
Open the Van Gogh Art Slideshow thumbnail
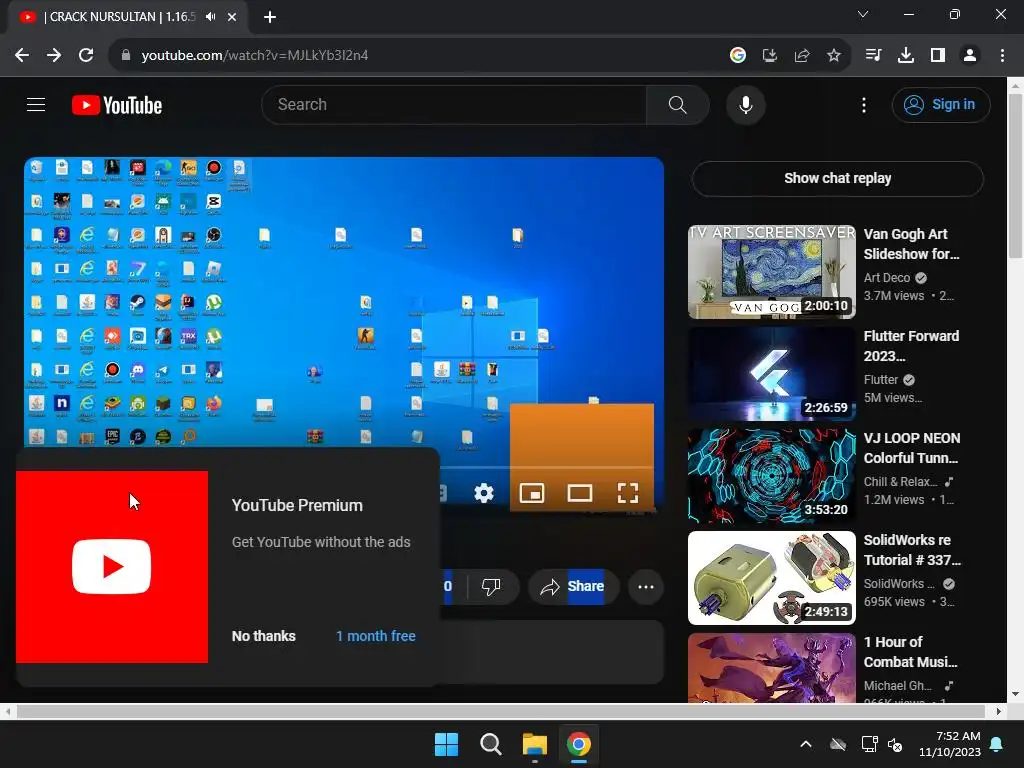point(771,272)
